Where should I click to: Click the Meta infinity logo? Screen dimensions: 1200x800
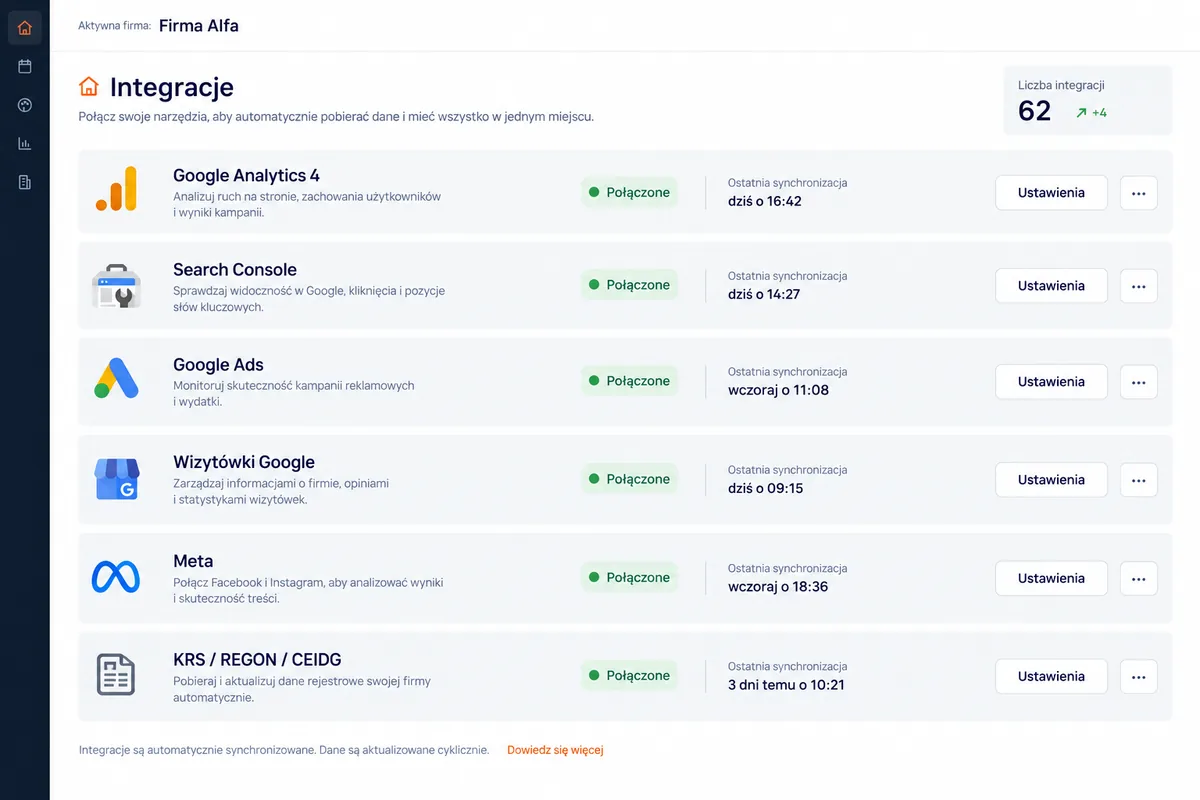point(116,577)
